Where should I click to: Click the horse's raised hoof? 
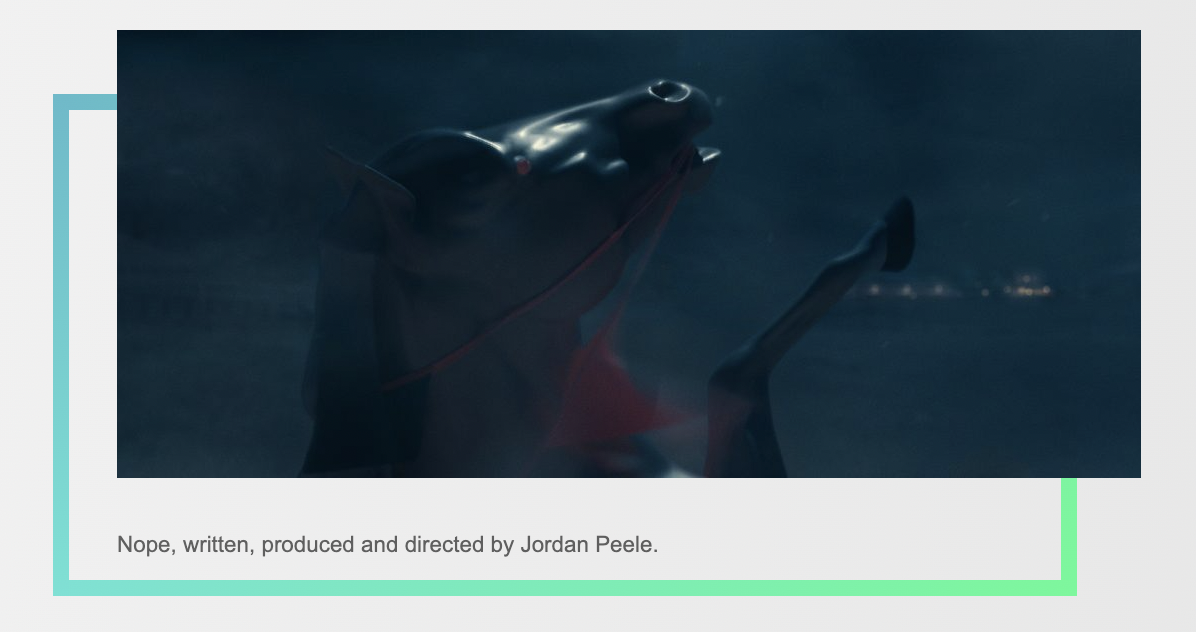click(898, 234)
